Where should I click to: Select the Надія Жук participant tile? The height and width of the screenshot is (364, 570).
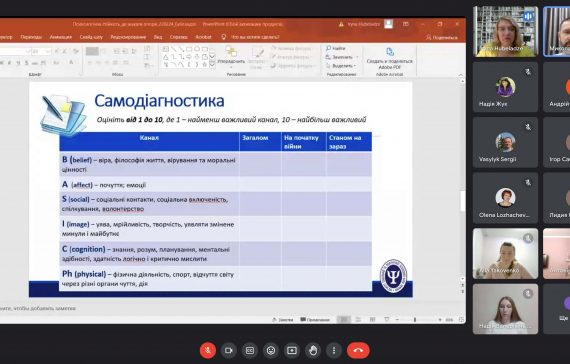505,87
